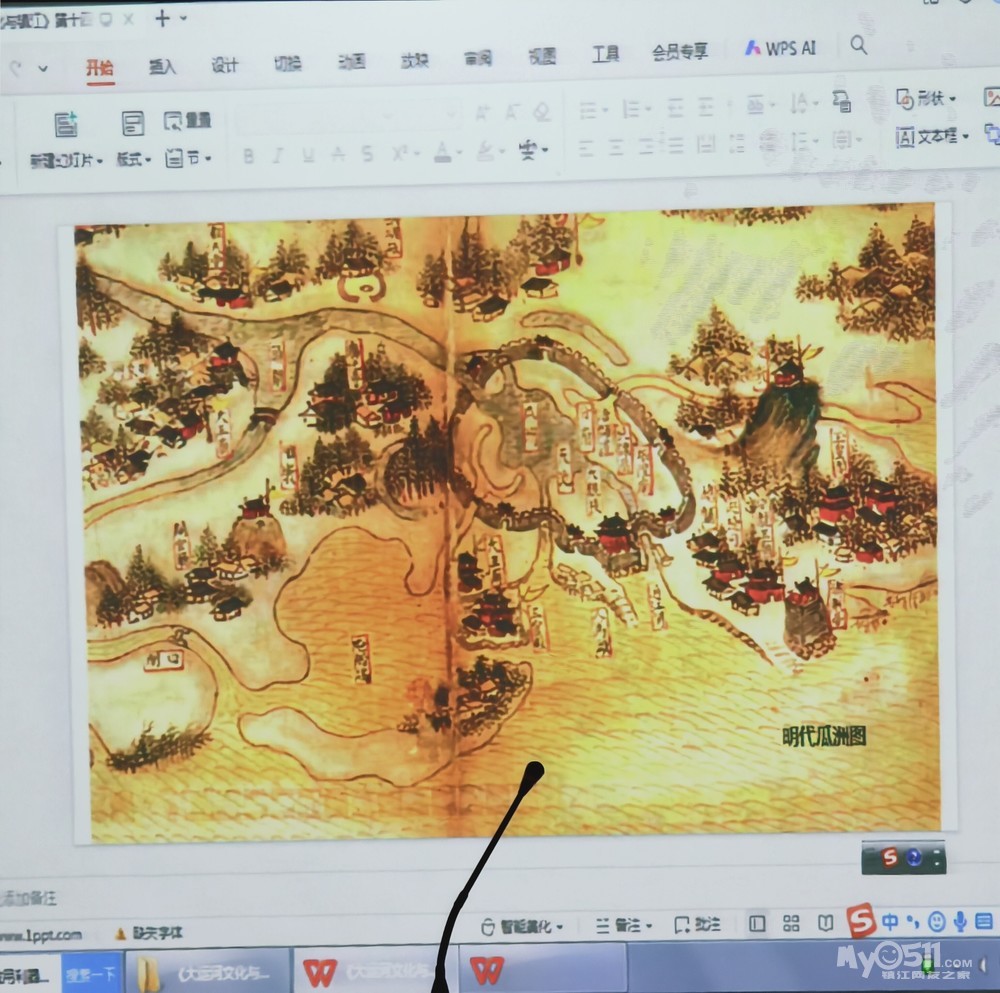Switch to reading view book icon

pyautogui.click(x=825, y=923)
